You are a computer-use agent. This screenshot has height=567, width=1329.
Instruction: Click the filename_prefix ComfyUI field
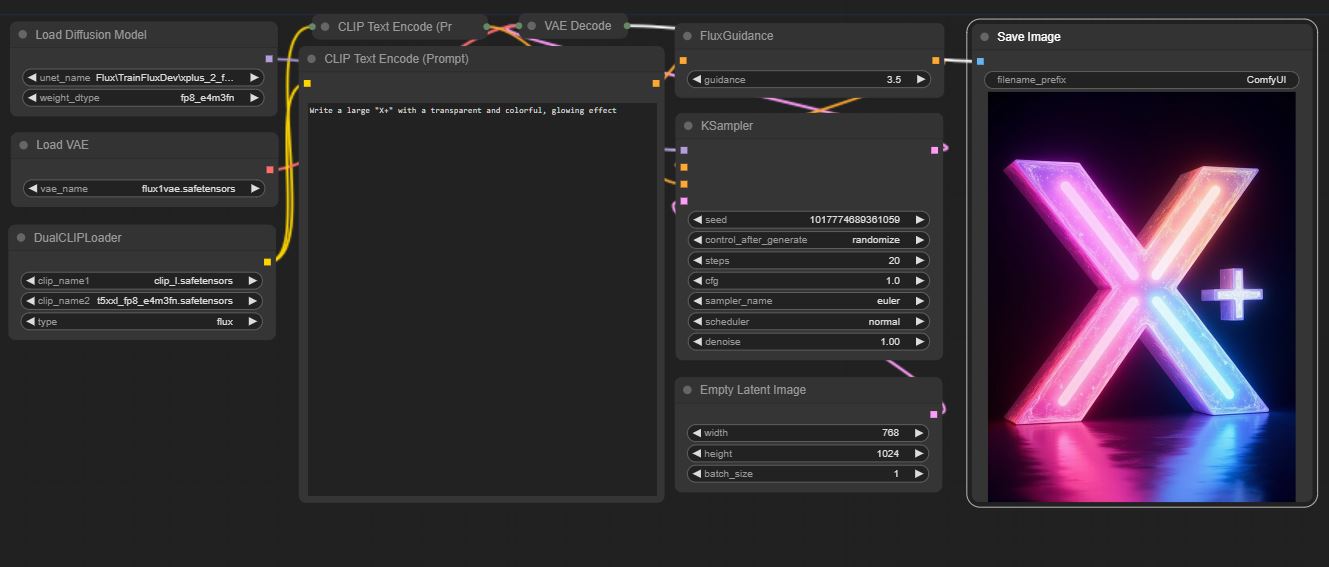tap(1141, 80)
